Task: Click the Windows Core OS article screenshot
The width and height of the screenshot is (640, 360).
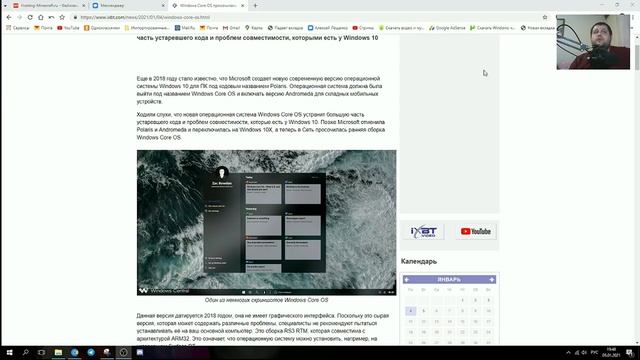Action: coord(266,222)
